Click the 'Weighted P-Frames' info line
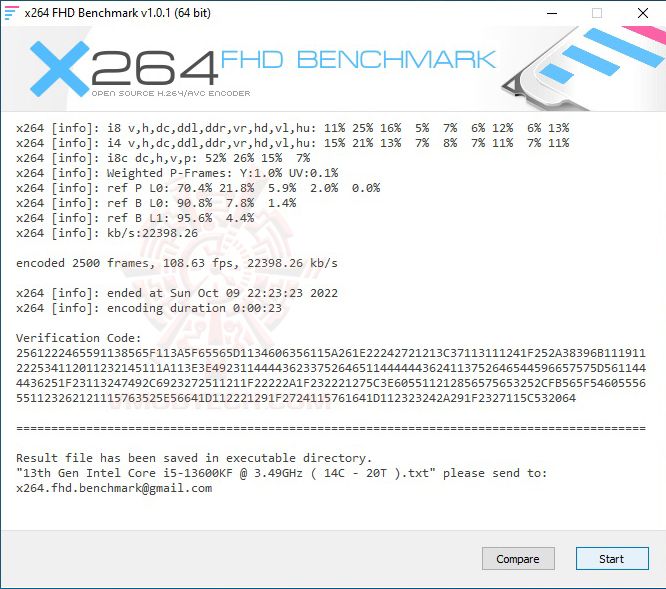 tap(177, 173)
